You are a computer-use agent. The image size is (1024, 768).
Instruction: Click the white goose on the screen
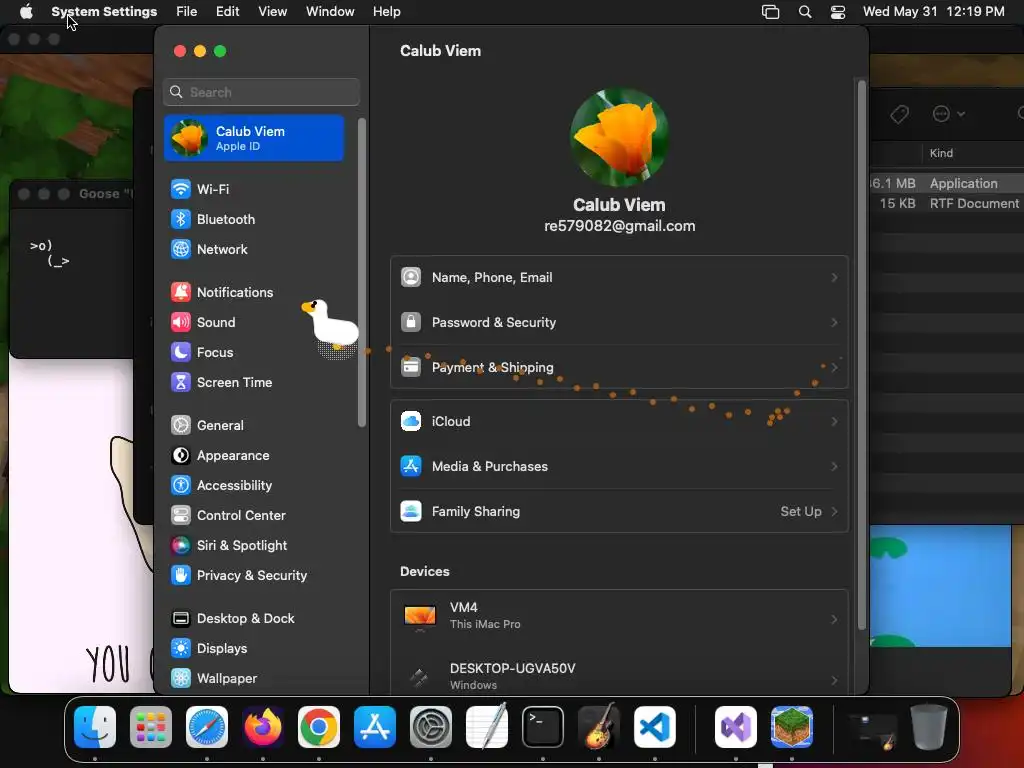click(330, 325)
